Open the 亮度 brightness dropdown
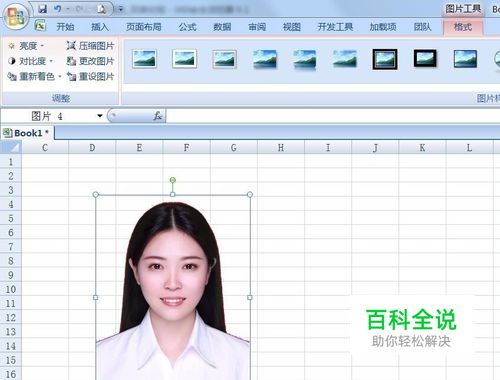This screenshot has width=500, height=380. click(x=26, y=46)
